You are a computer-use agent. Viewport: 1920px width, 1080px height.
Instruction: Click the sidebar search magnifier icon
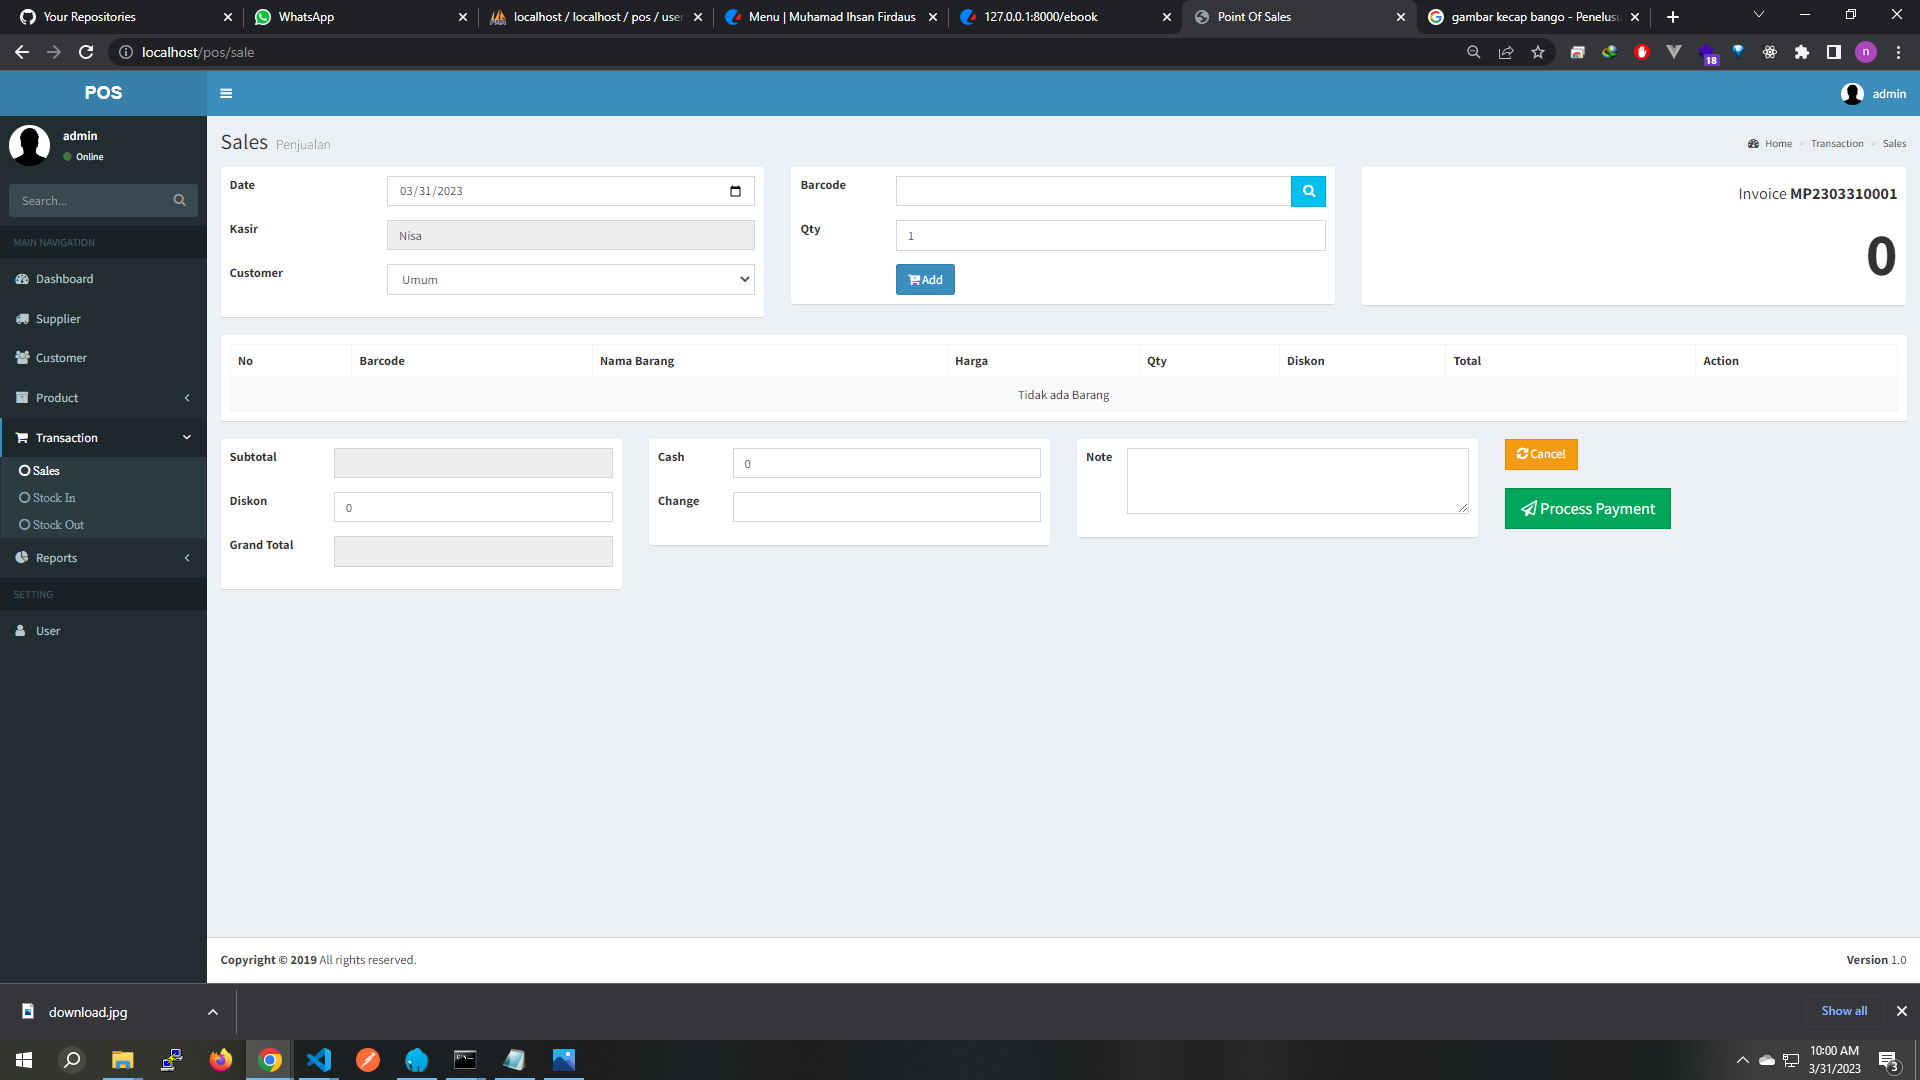(x=179, y=200)
